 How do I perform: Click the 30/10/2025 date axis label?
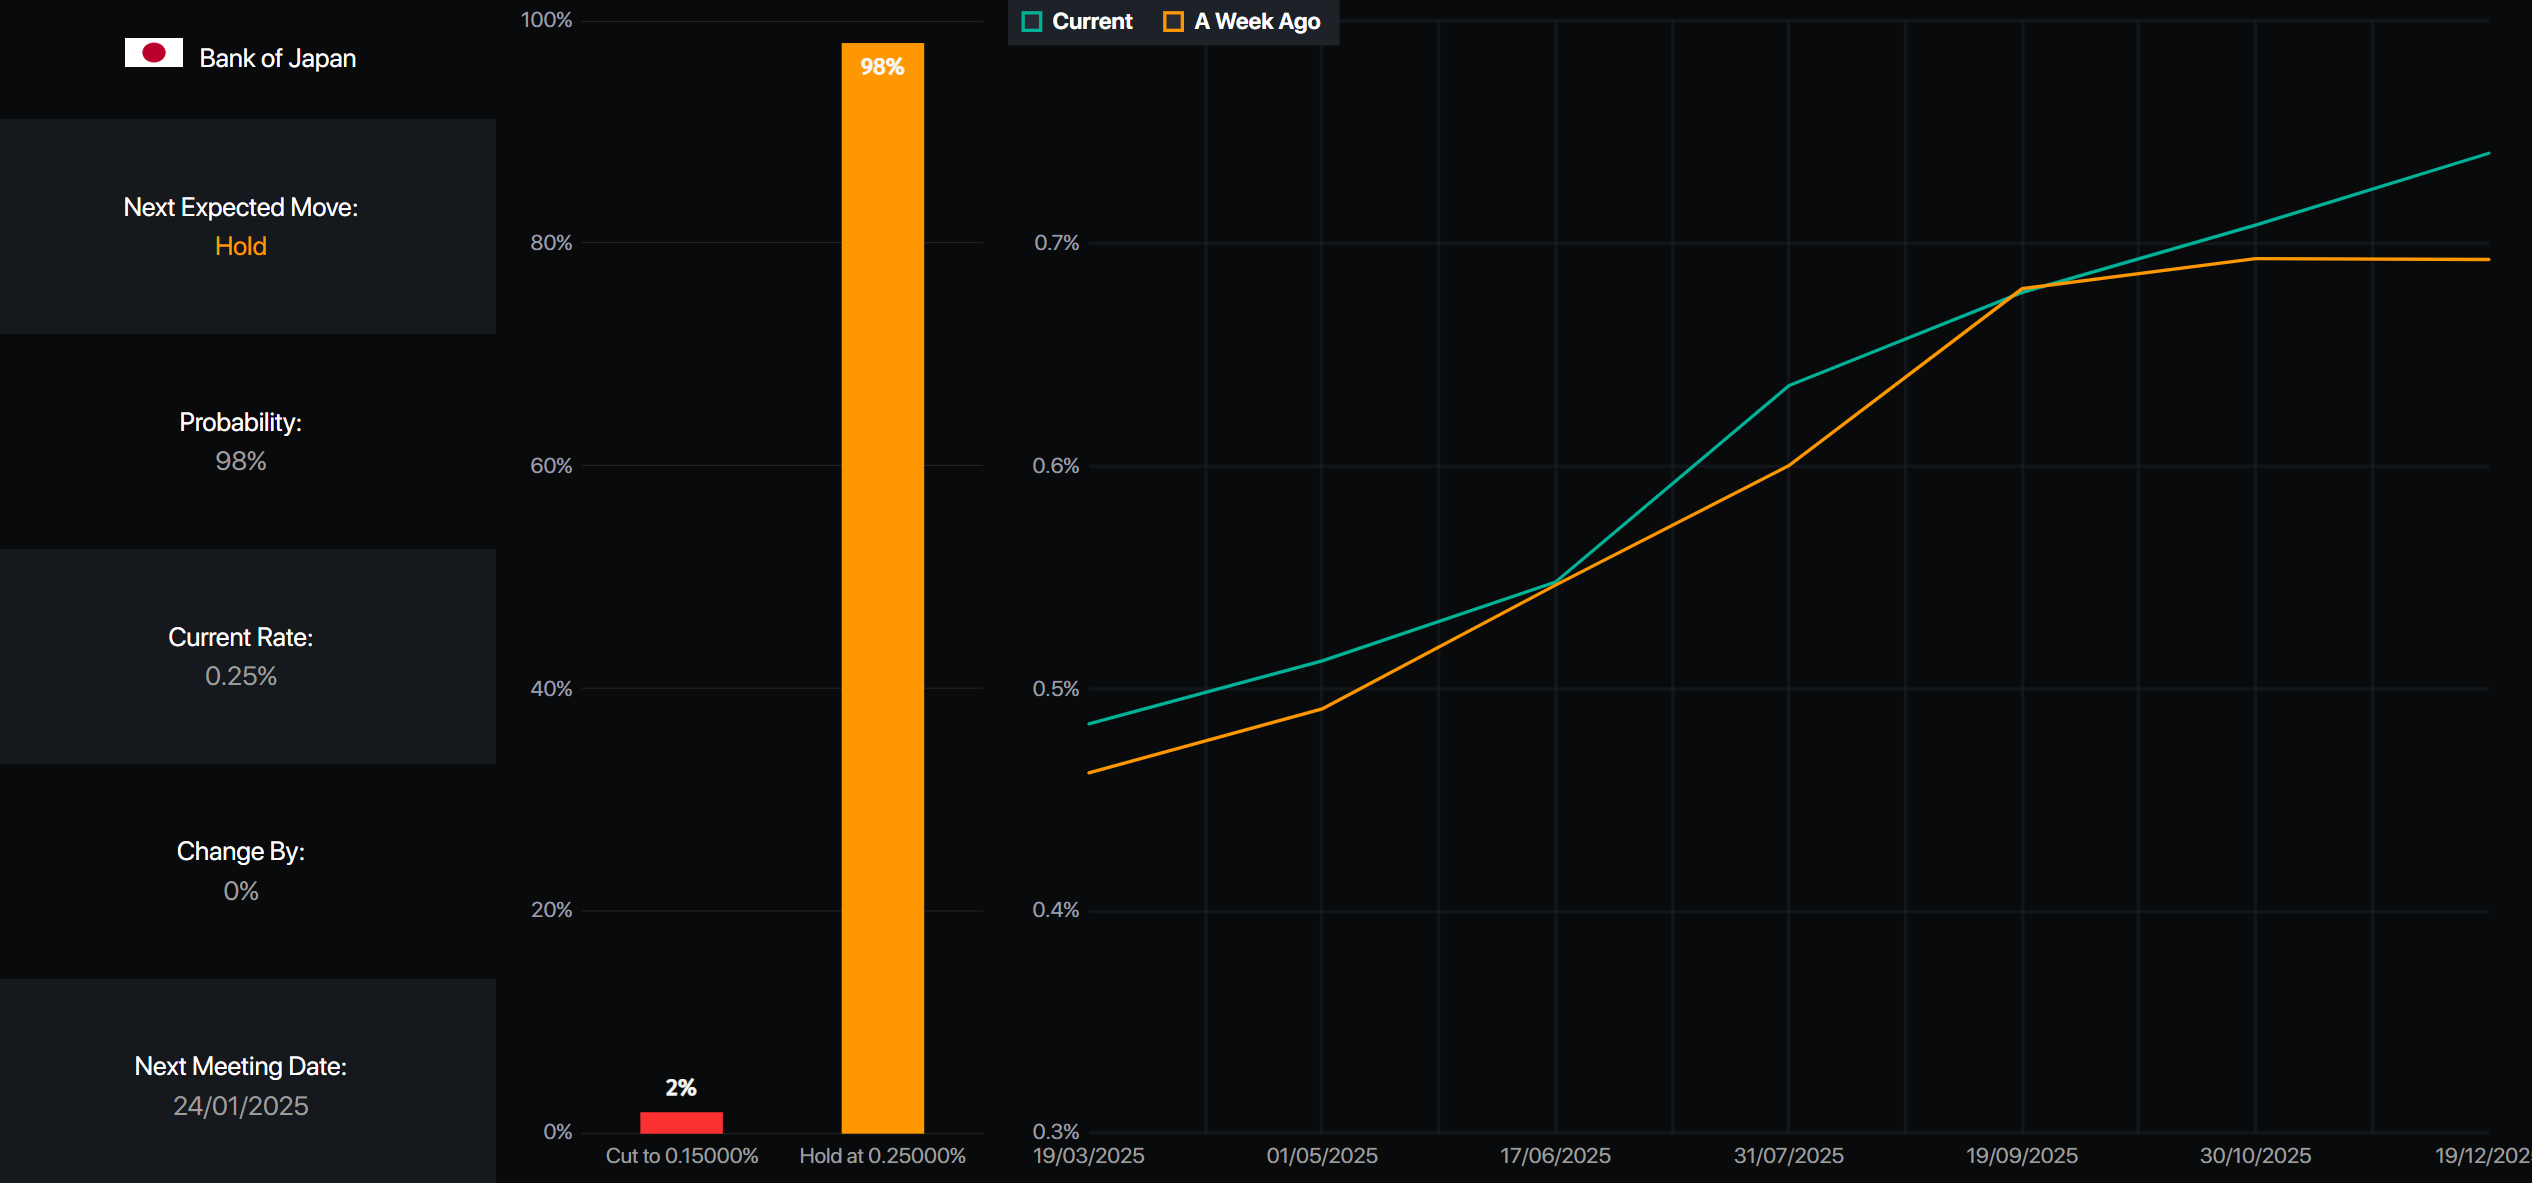(2255, 1156)
